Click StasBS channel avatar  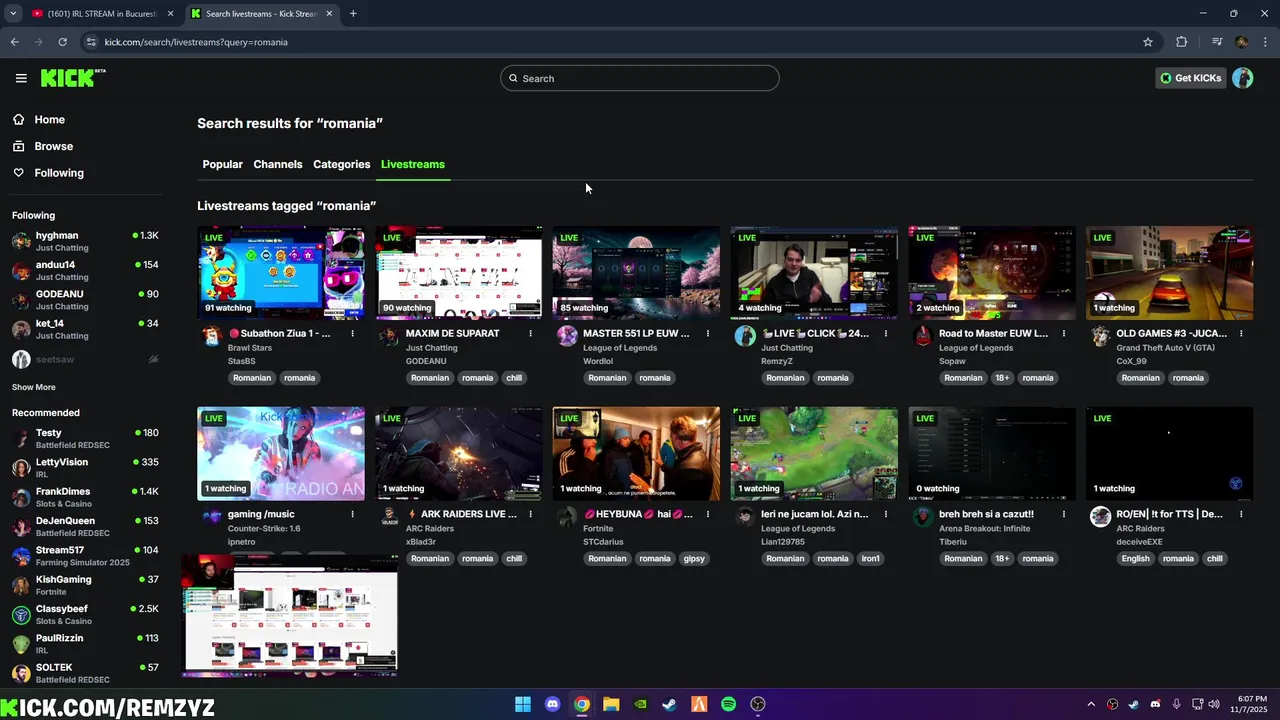pyautogui.click(x=211, y=336)
